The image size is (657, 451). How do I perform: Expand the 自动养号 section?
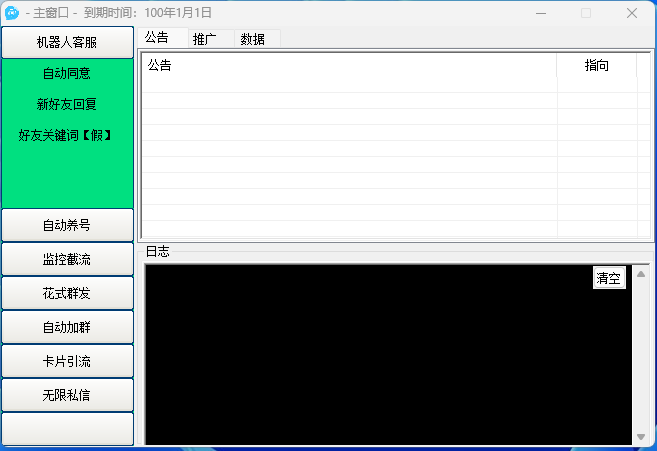pyautogui.click(x=67, y=225)
